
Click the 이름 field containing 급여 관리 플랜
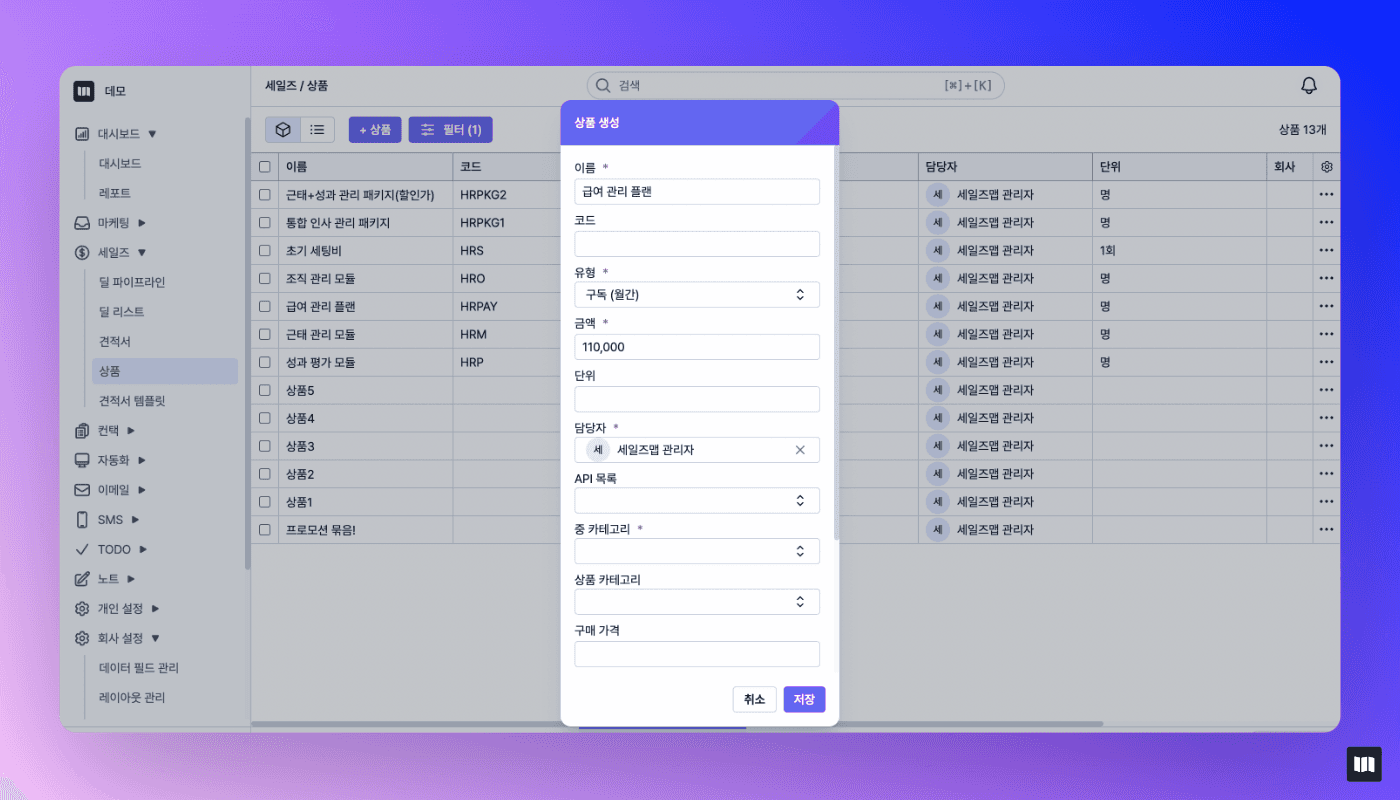[x=697, y=191]
